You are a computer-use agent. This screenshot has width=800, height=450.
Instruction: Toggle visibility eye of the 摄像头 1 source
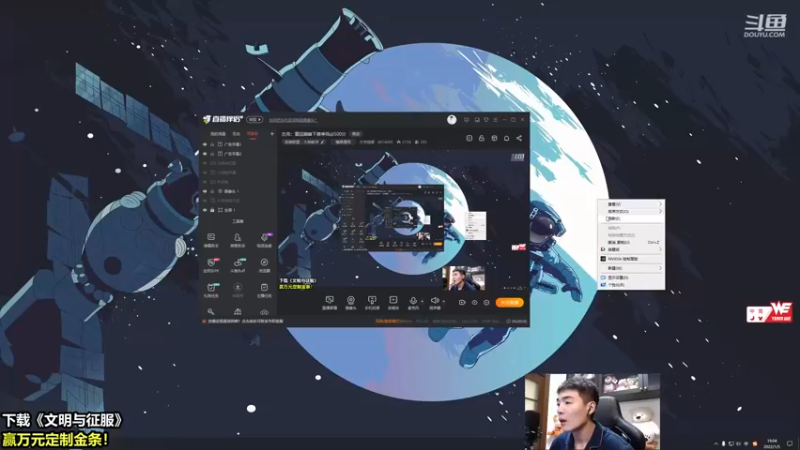pyautogui.click(x=205, y=191)
